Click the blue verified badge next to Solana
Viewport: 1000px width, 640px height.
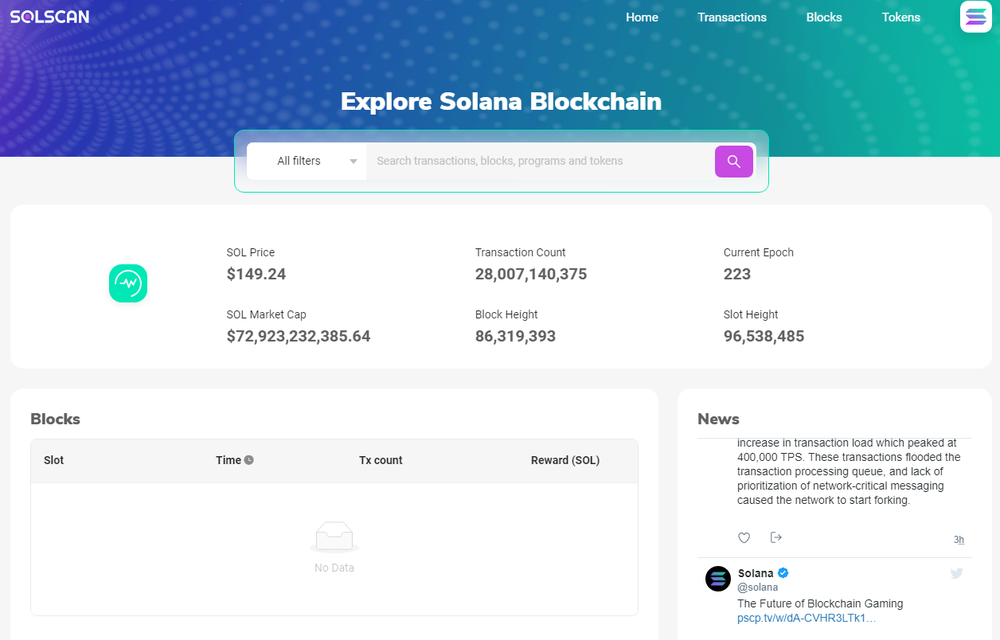pos(784,573)
